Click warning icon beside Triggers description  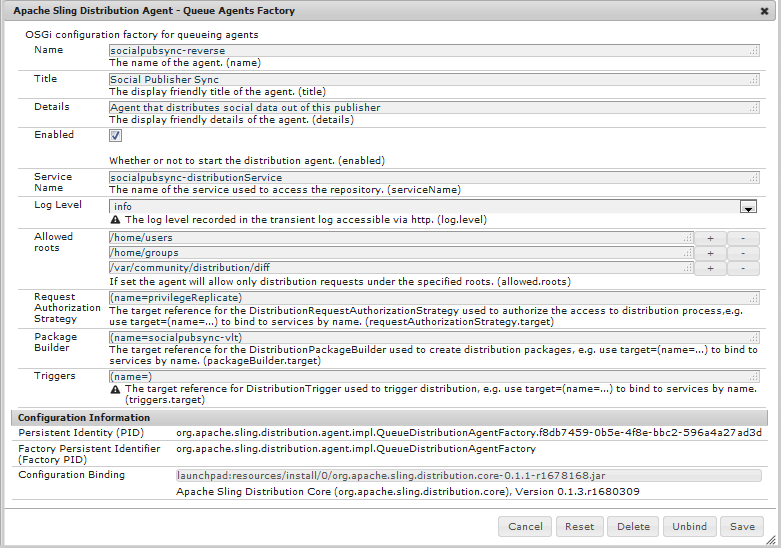coord(115,389)
